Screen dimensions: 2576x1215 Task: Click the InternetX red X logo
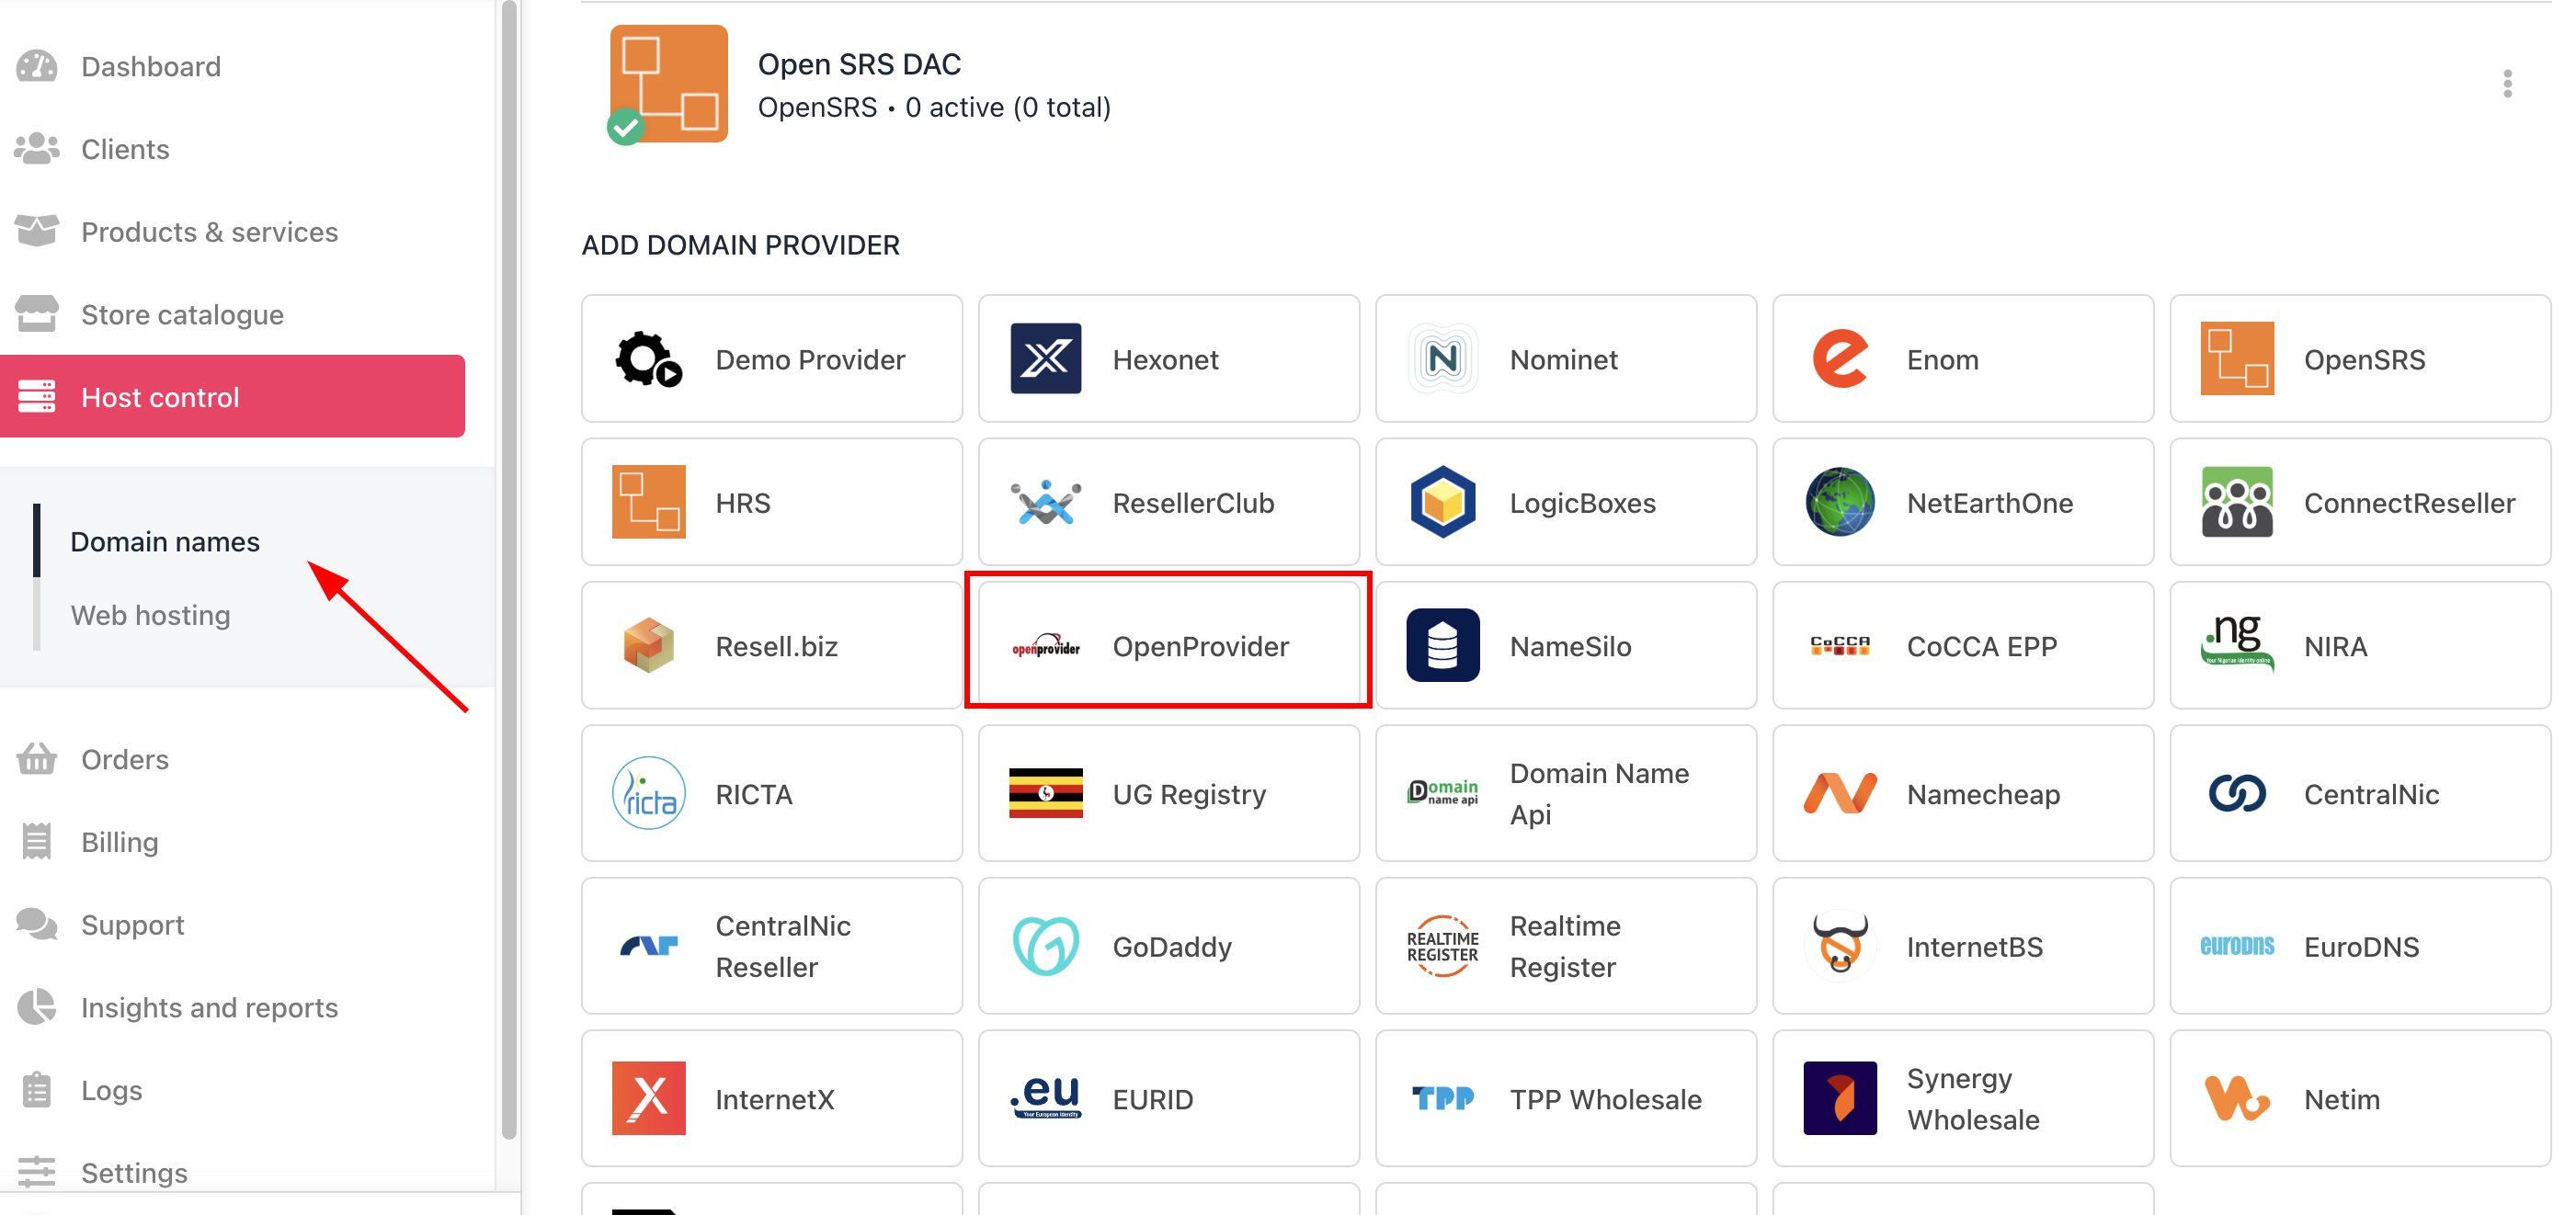click(648, 1098)
